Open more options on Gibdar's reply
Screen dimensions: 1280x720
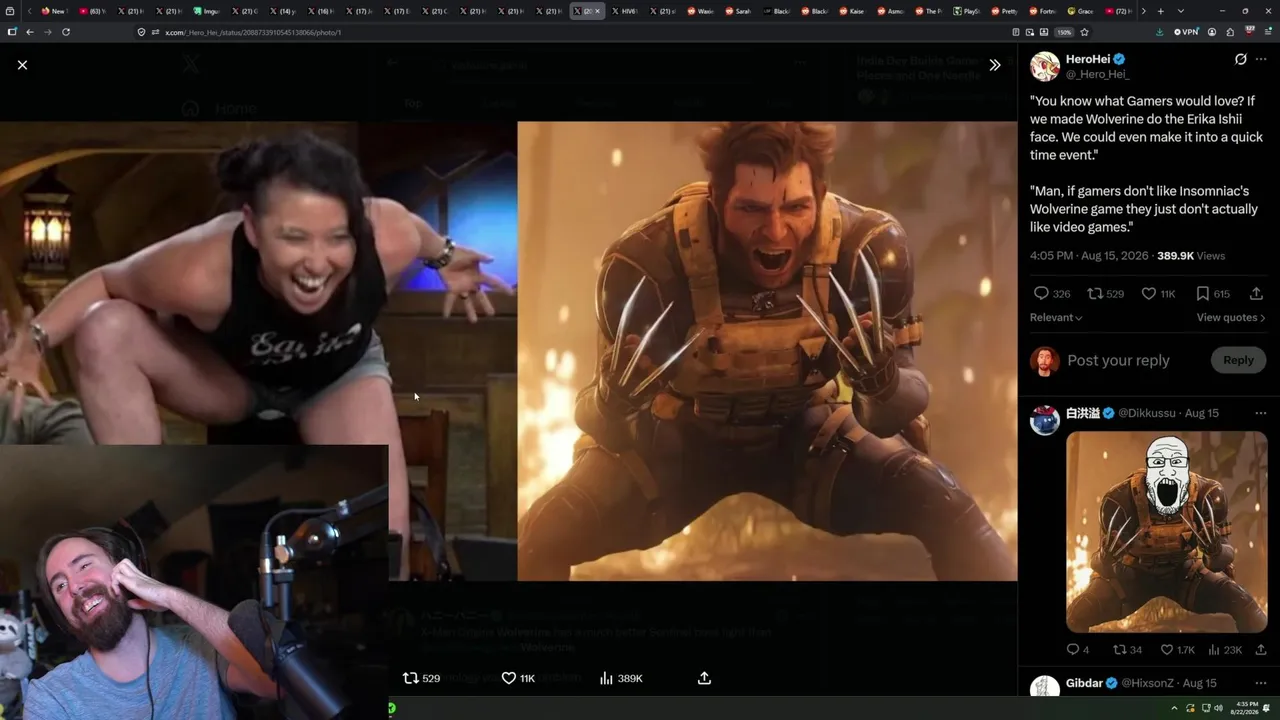(1261, 683)
